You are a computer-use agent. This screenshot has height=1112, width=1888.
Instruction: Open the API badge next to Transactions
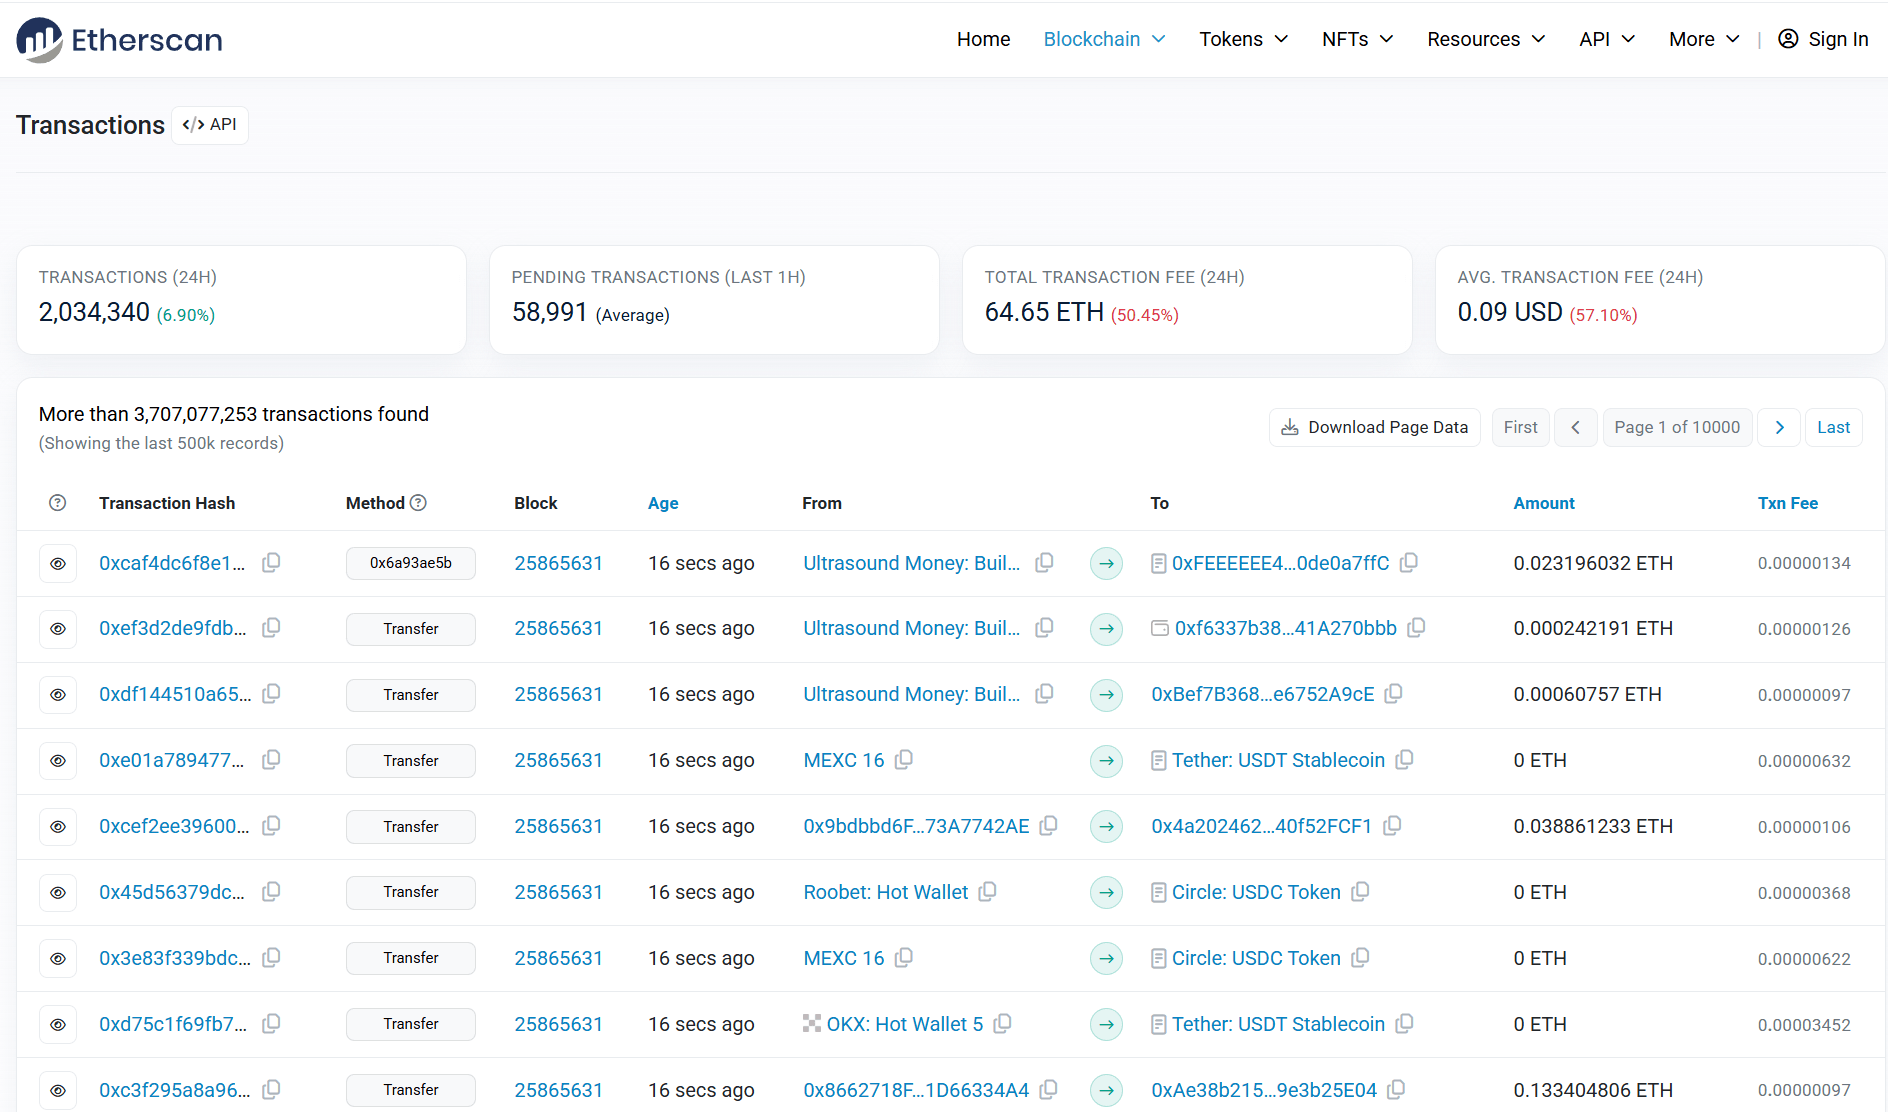210,125
